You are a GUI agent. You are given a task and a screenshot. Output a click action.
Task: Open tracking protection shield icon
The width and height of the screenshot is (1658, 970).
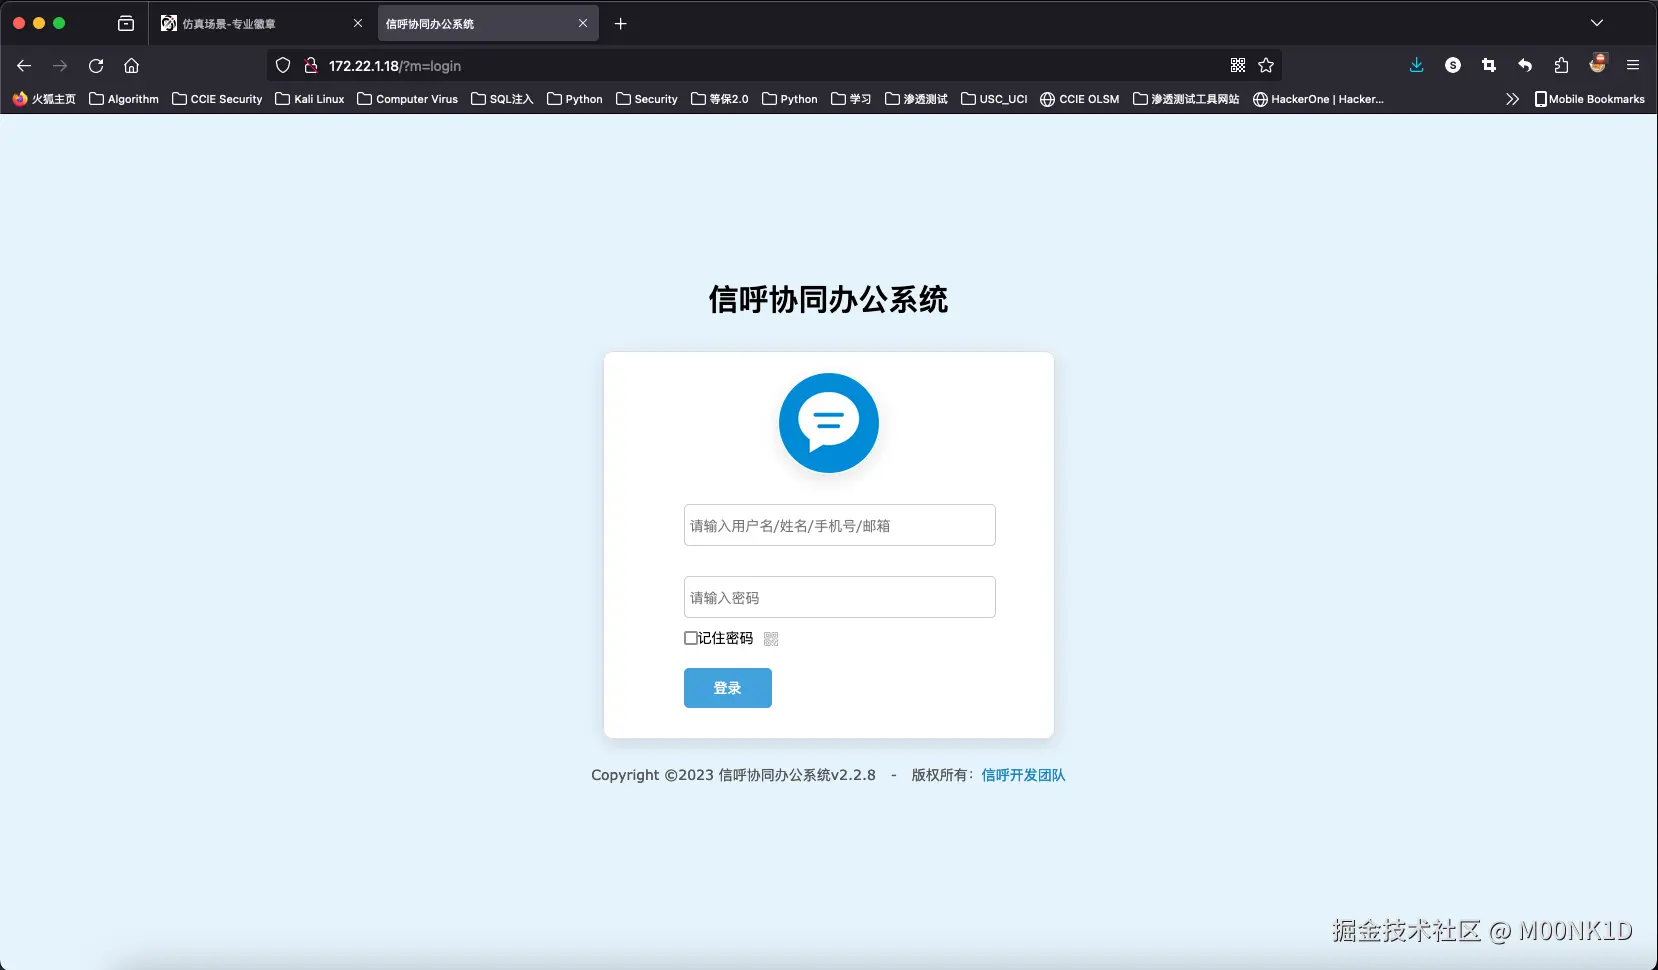coord(283,66)
